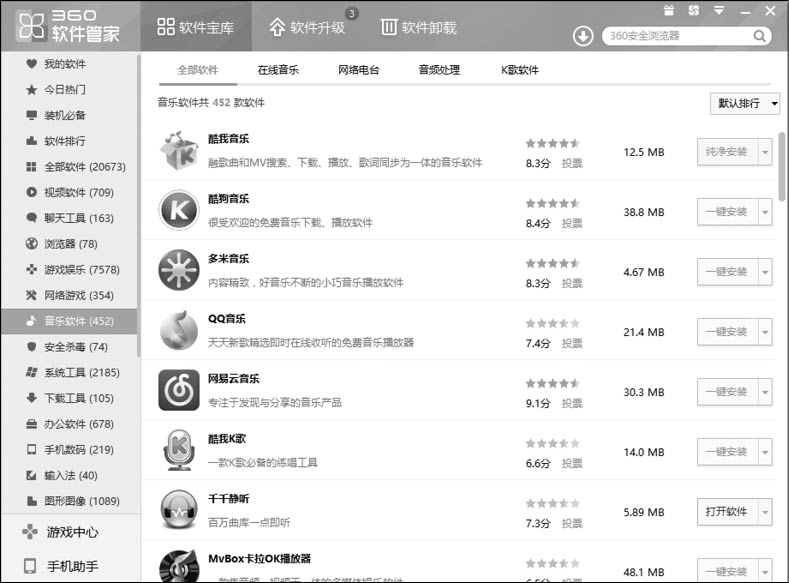Select 游戏娱乐 (7578) category

(x=69, y=270)
